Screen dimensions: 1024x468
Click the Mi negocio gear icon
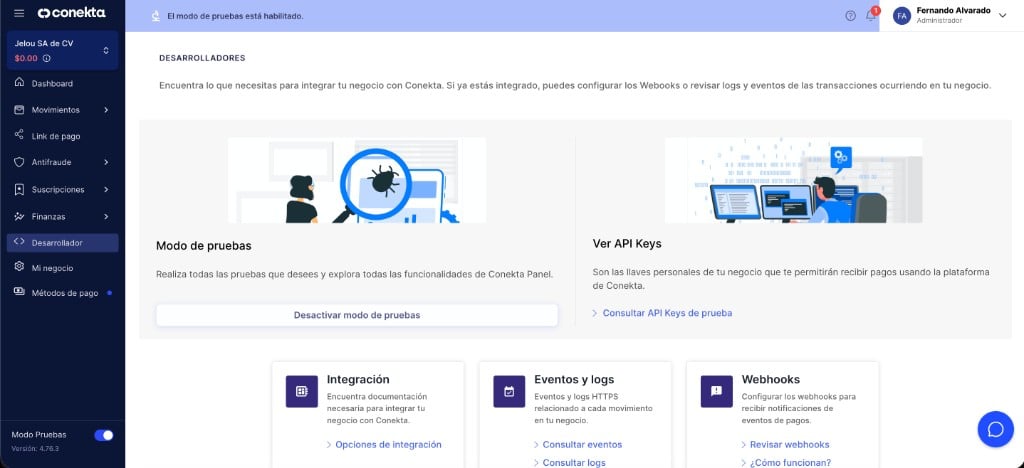[19, 267]
